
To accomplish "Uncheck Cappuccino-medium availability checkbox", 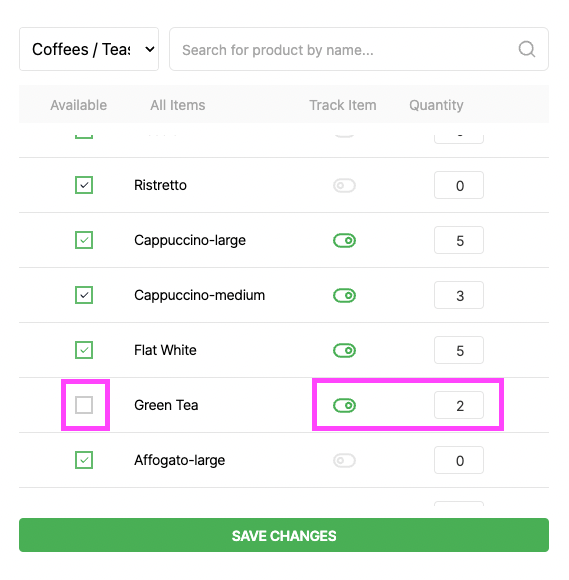I will [84, 295].
